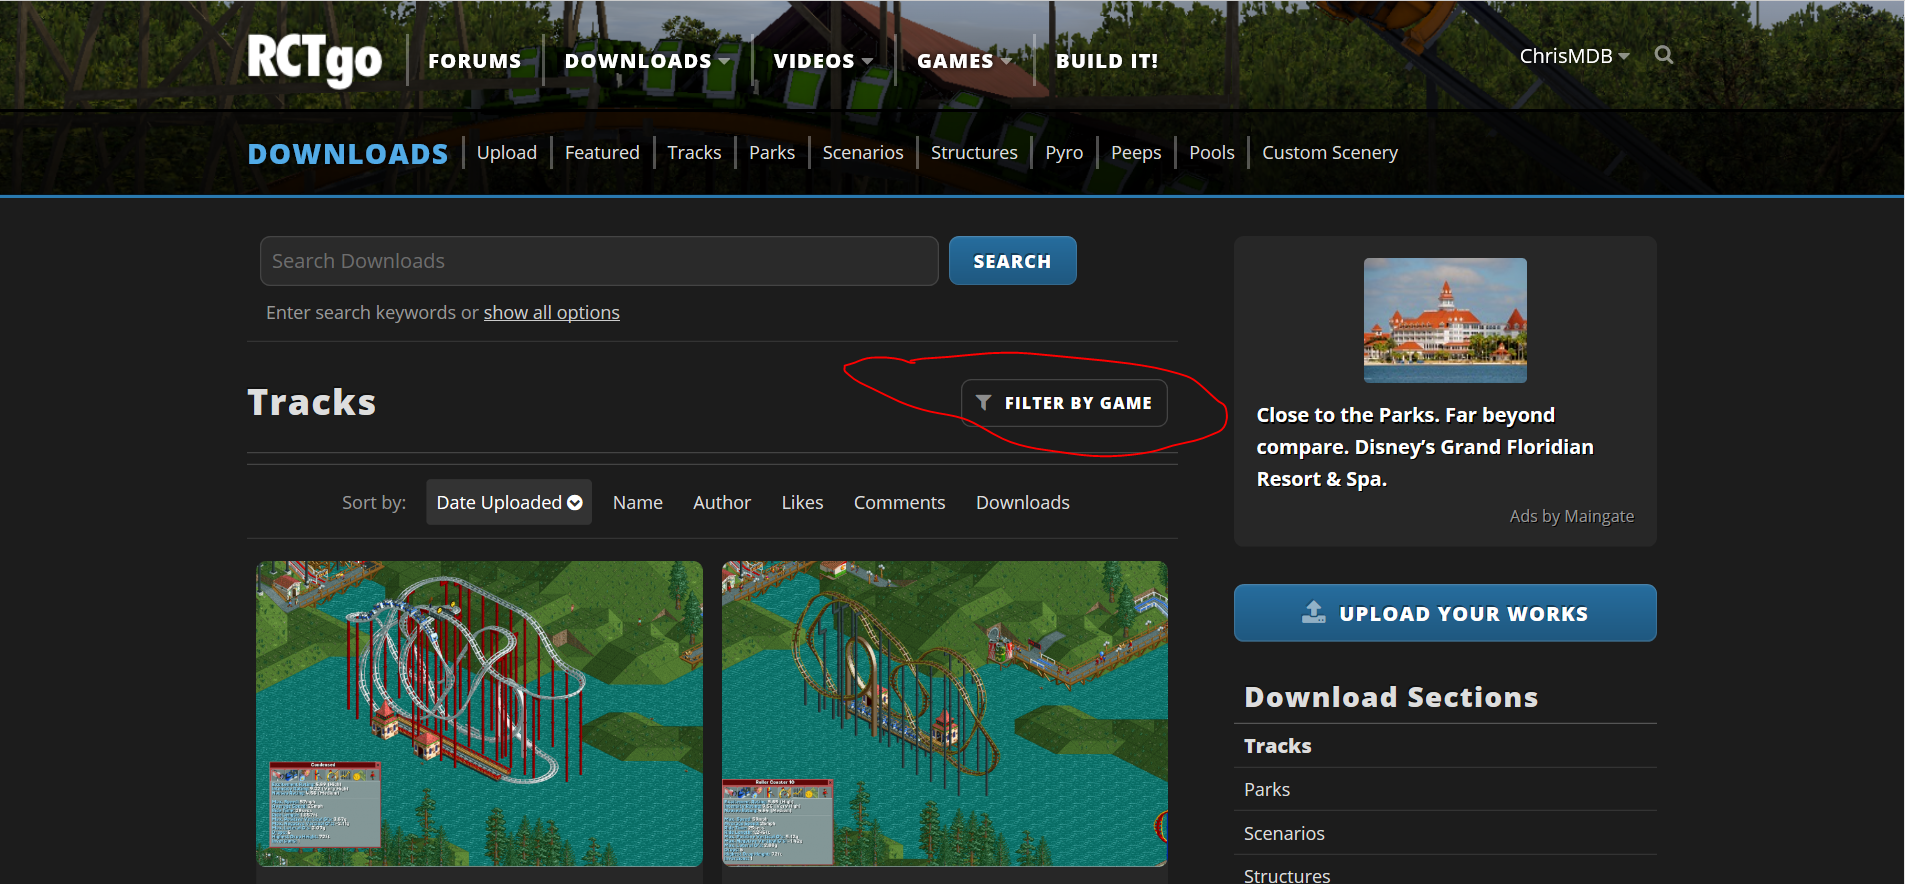
Task: Click the show all options link
Action: point(551,313)
